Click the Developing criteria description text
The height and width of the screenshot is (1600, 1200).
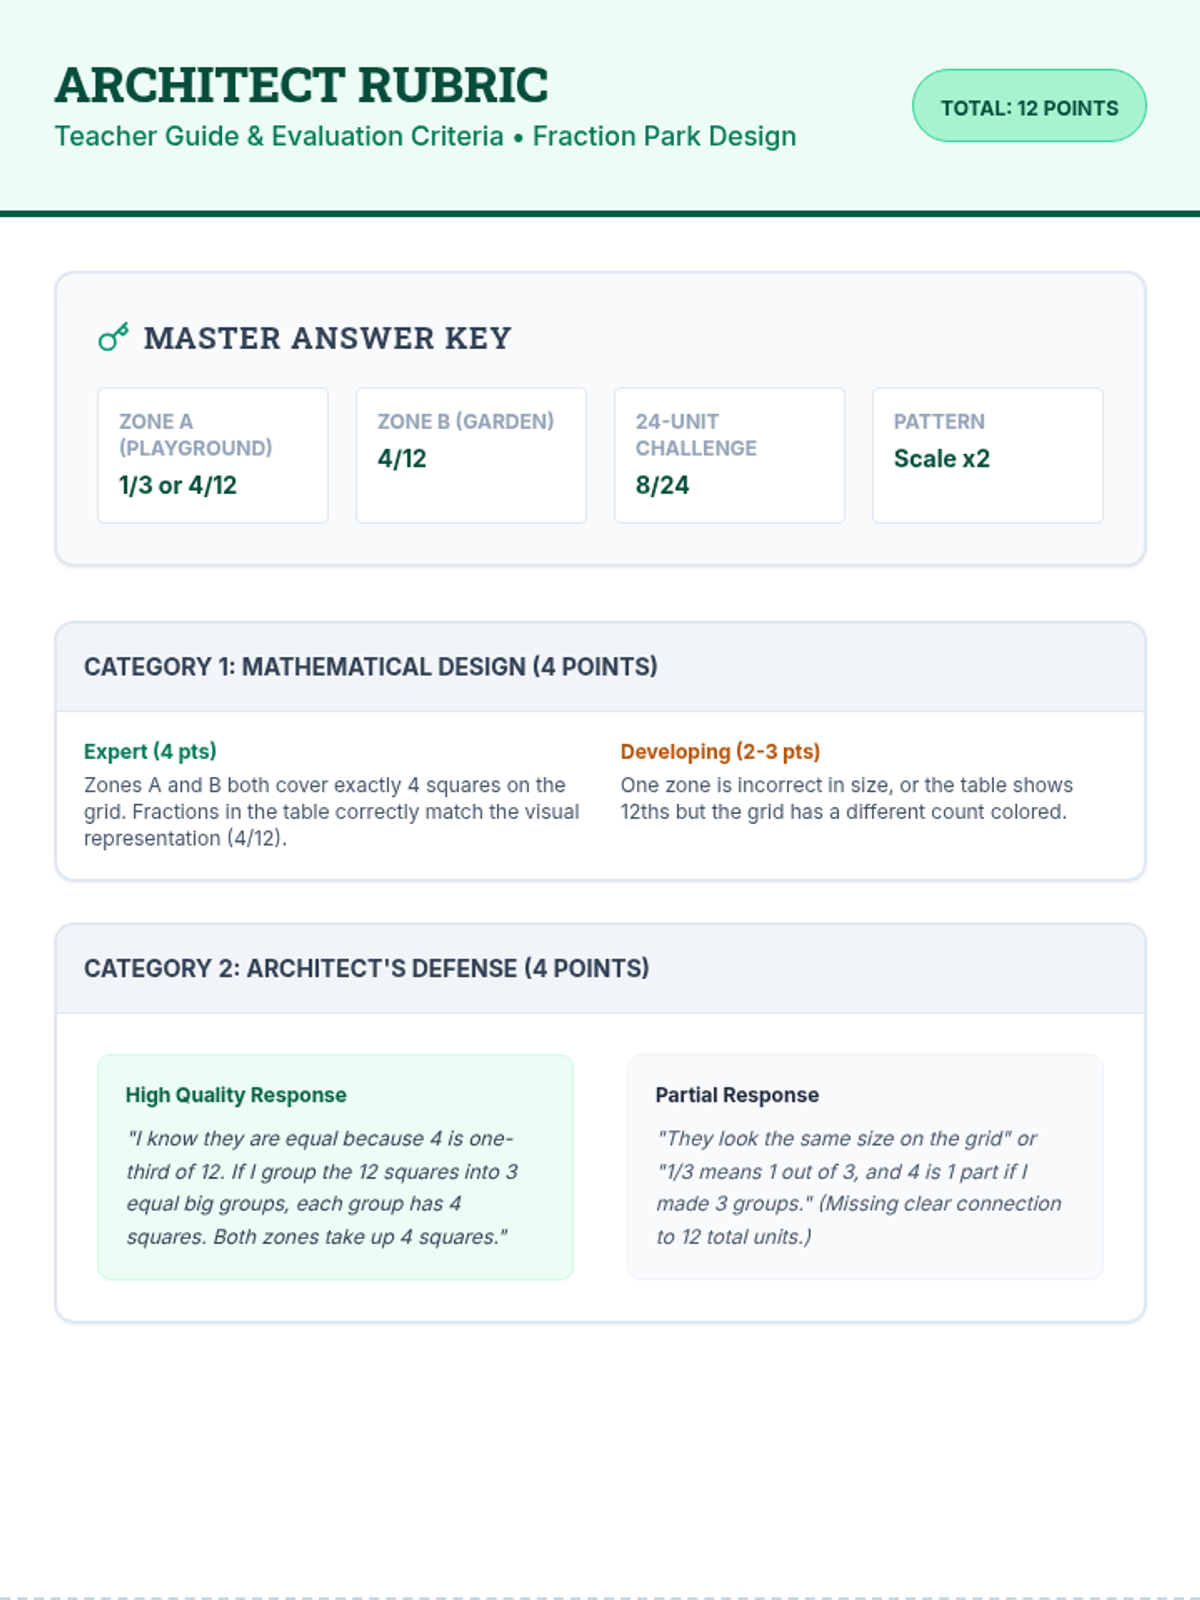[846, 798]
